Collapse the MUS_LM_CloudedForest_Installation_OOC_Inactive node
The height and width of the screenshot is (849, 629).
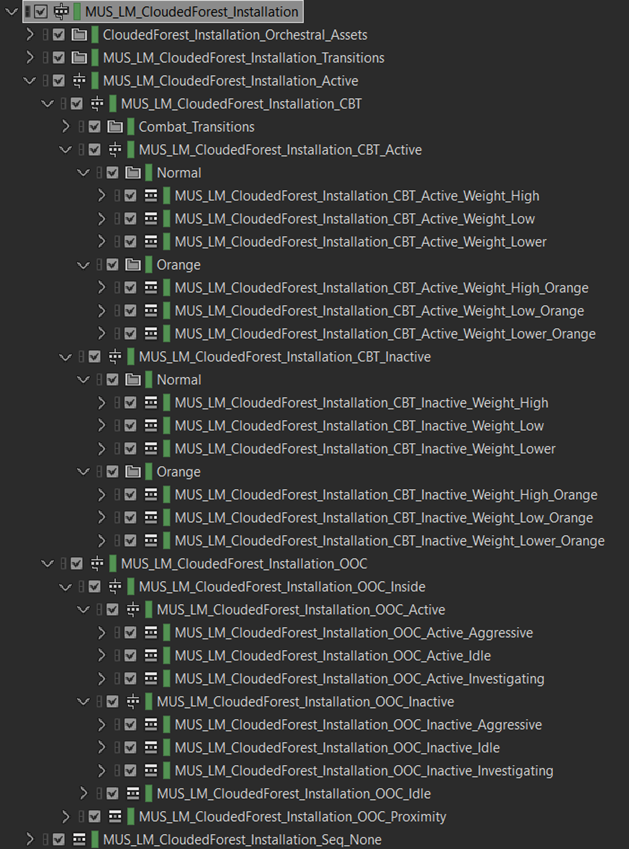coord(84,702)
